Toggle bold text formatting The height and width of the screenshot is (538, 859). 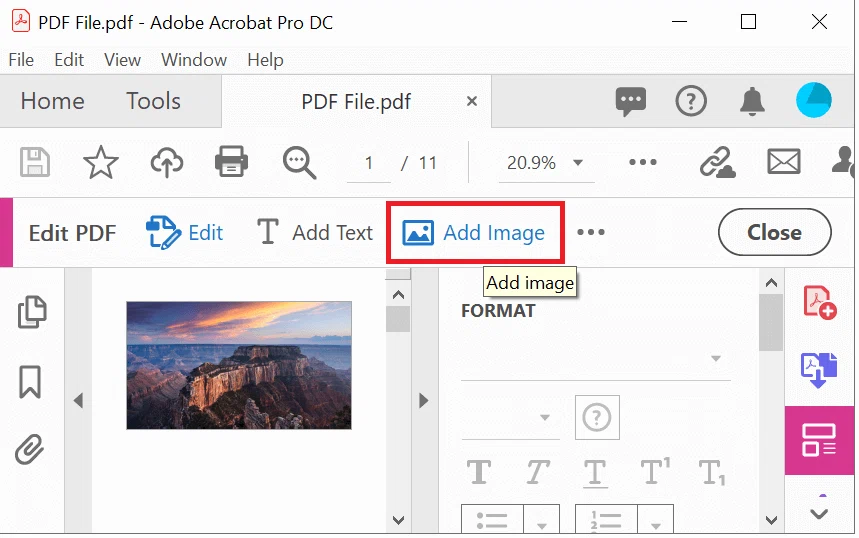[x=479, y=472]
